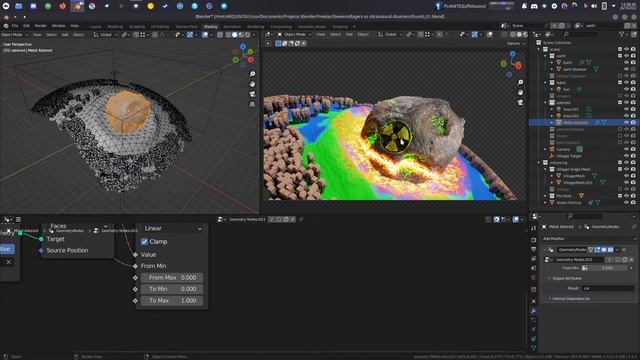Screen dimensions: 640x360
Task: Click the From Max 0.000 value field
Action: (x=172, y=278)
